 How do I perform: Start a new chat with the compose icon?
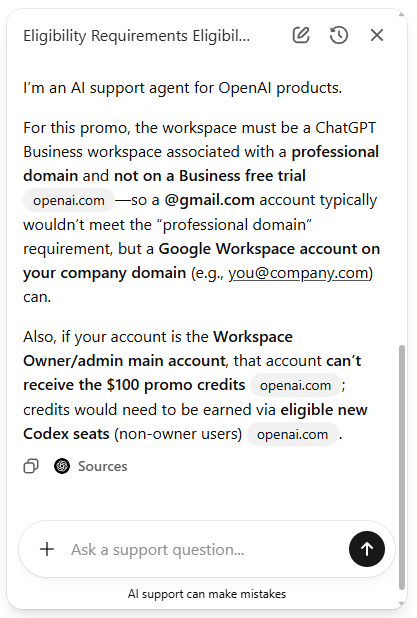301,35
